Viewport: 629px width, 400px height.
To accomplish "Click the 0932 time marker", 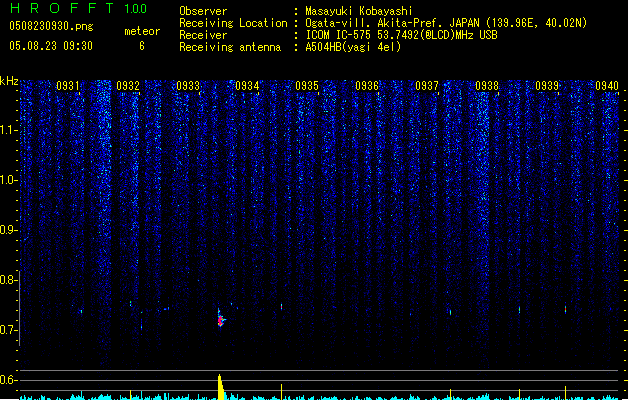I will 128,85.
